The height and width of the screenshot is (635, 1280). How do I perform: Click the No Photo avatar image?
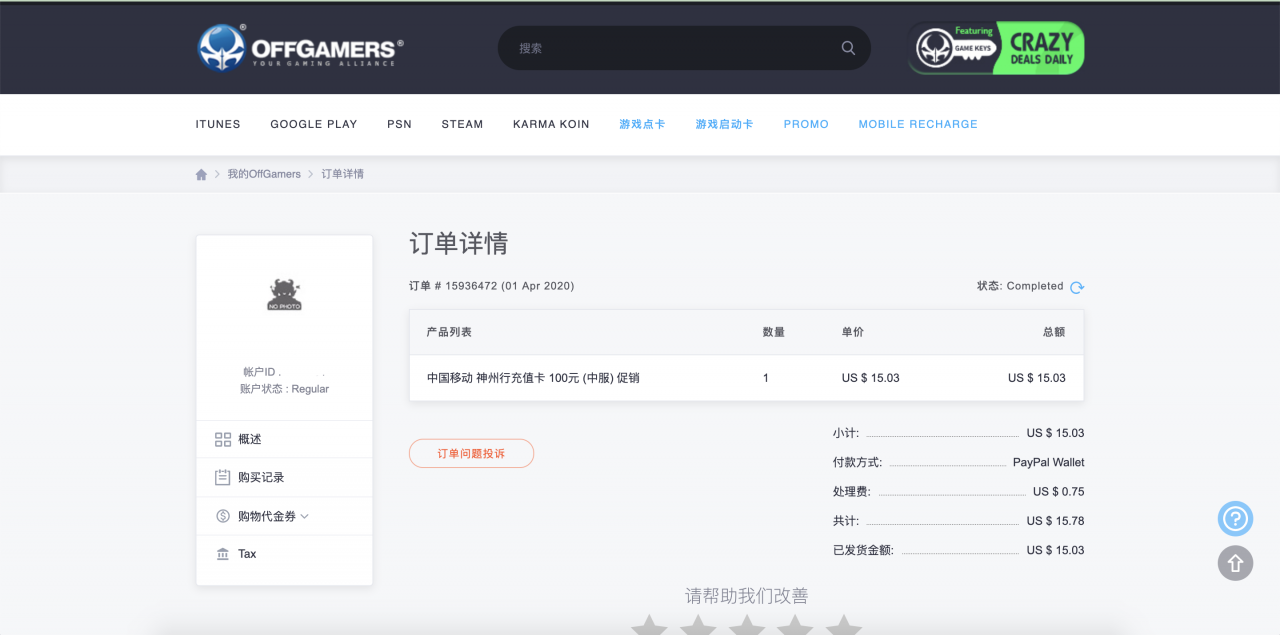point(284,294)
